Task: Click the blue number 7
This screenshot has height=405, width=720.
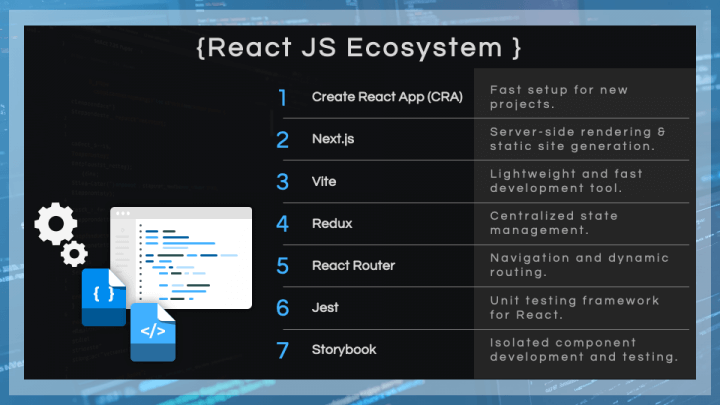Action: tap(282, 350)
